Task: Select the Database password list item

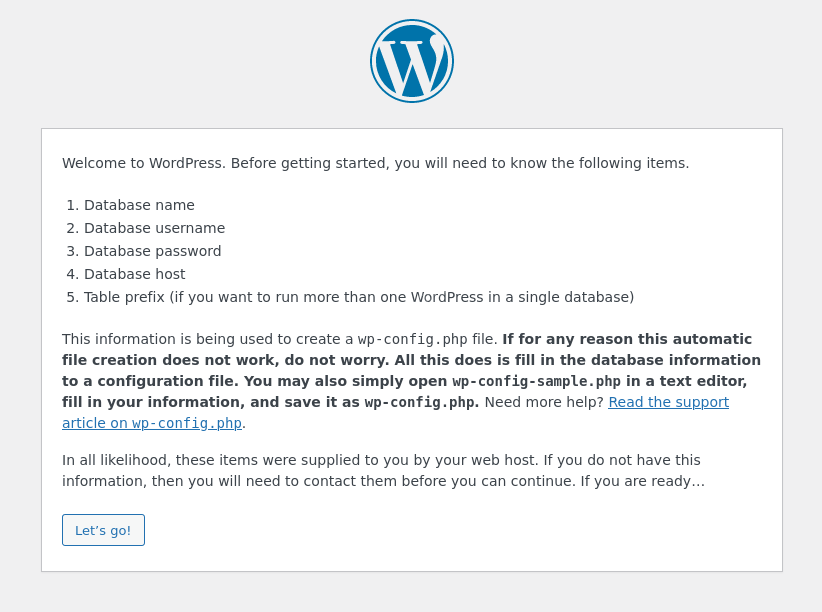Action: (152, 251)
